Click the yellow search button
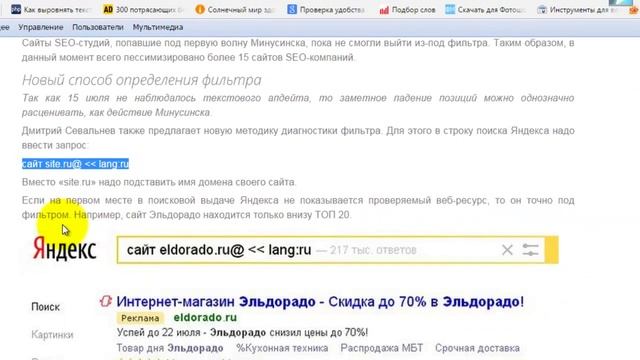Viewport: 640px width, 360px height. (x=552, y=250)
